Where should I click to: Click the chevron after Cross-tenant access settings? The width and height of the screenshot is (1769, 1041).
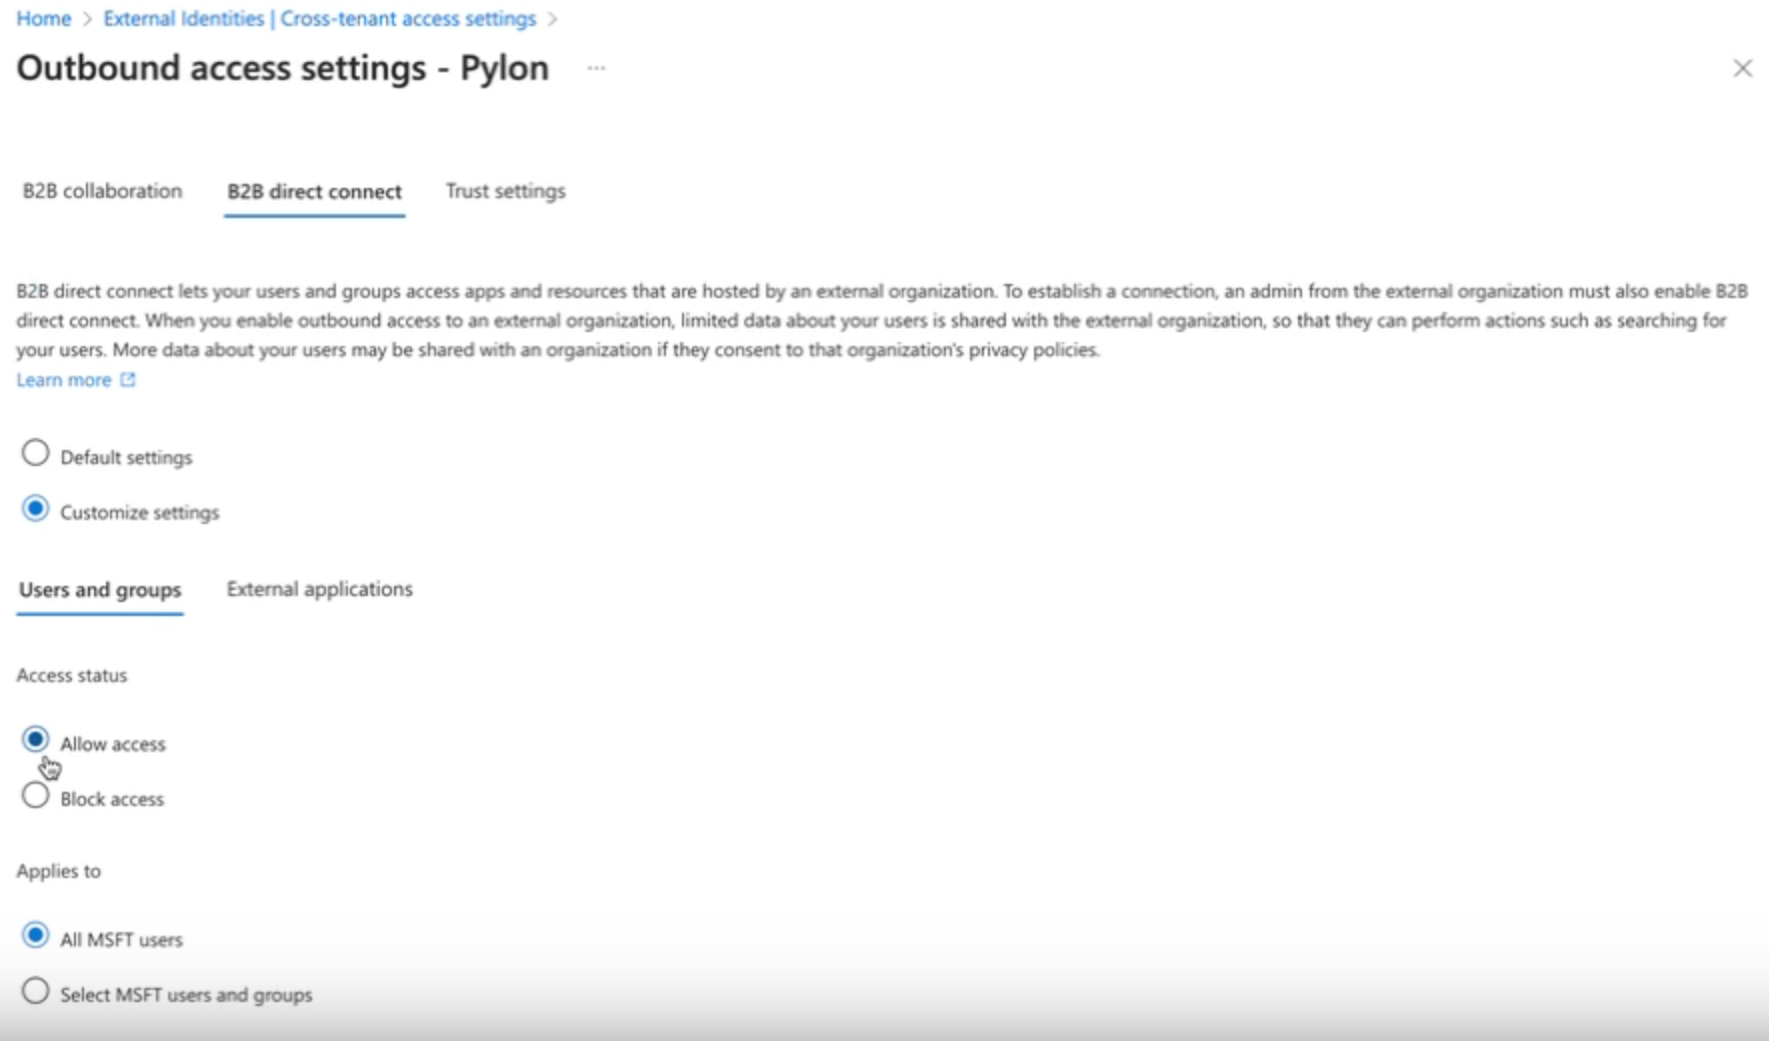552,19
